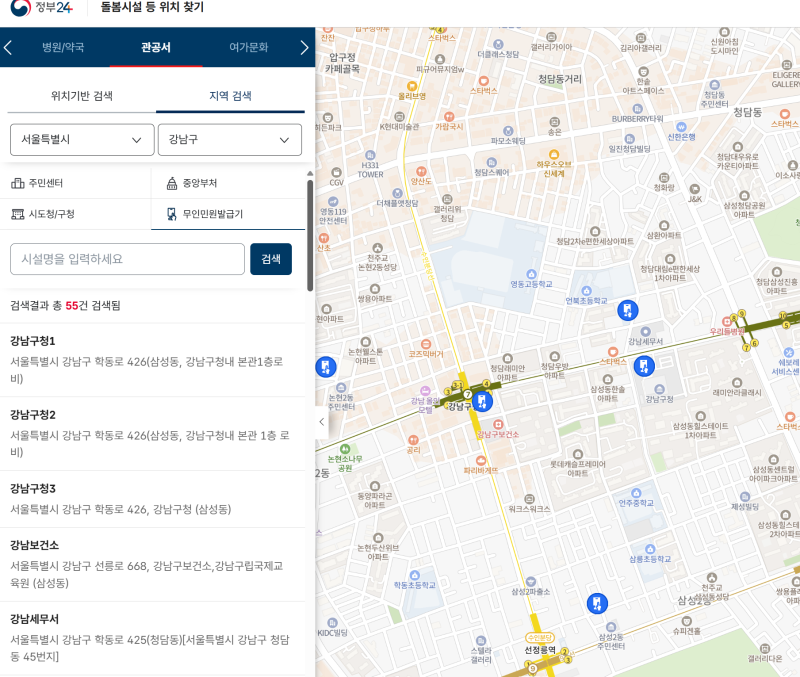Click the results list scrollbar thumb
Screen dimensions: 800x677
coord(310,235)
